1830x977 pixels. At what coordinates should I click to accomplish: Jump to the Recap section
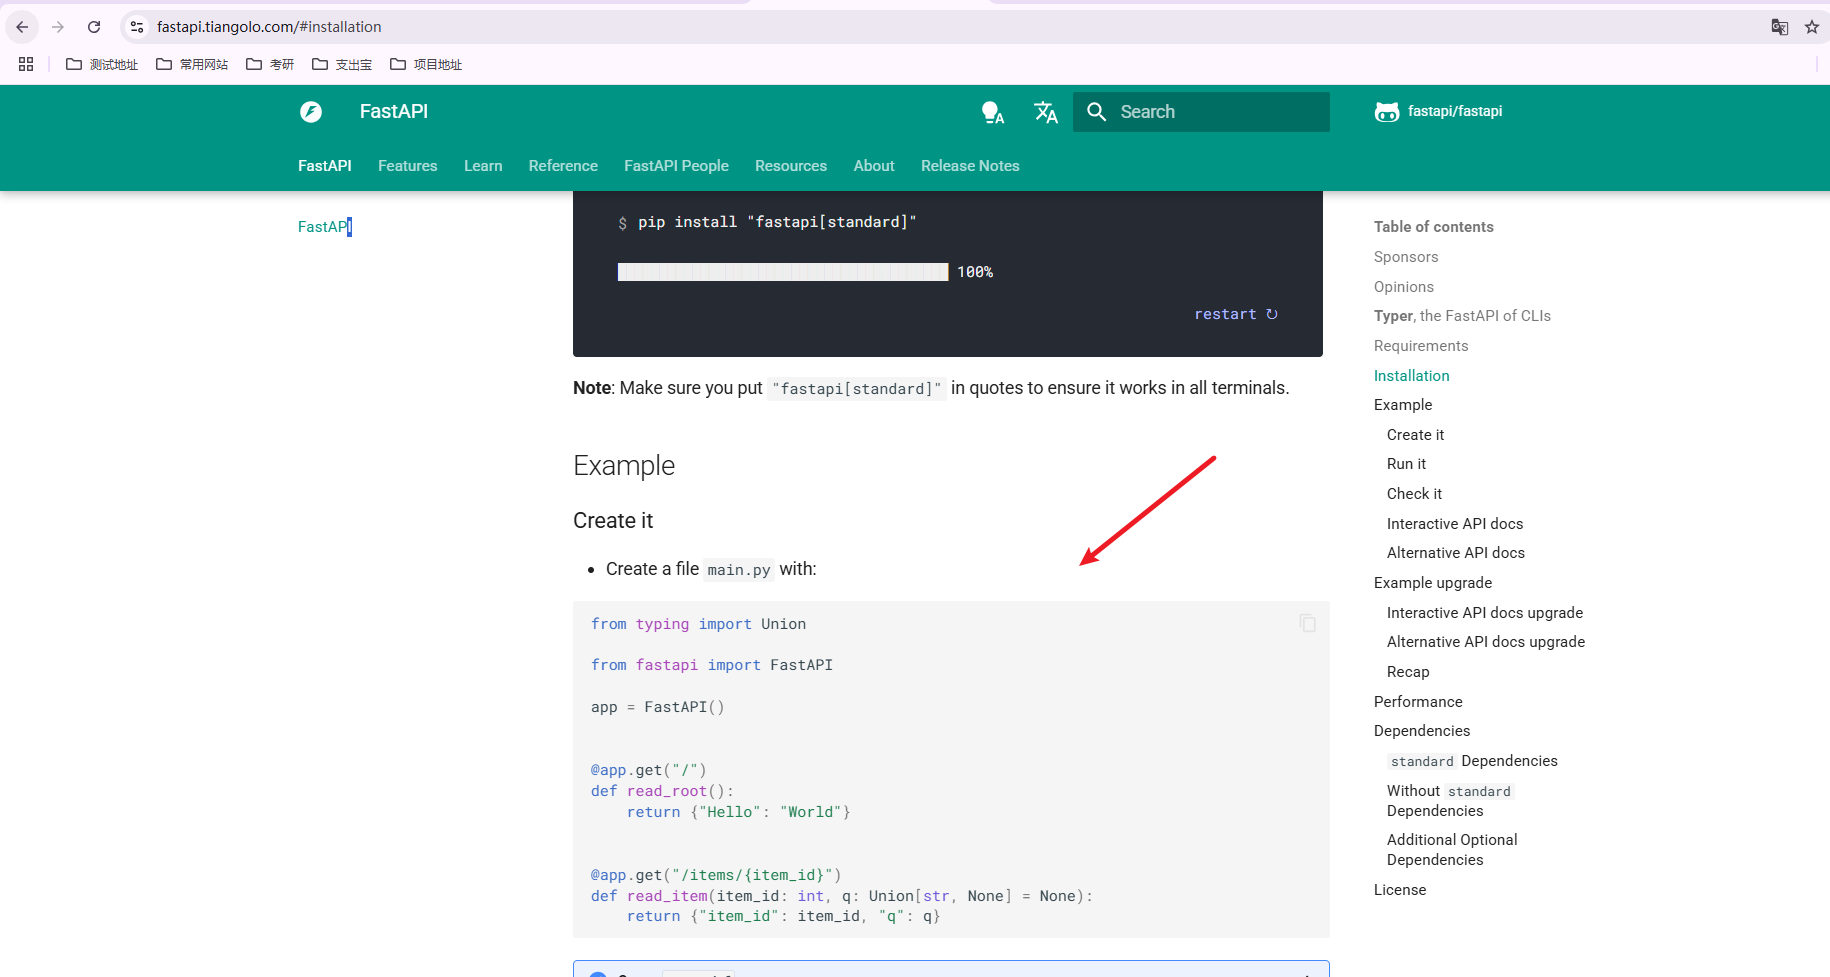pos(1408,672)
